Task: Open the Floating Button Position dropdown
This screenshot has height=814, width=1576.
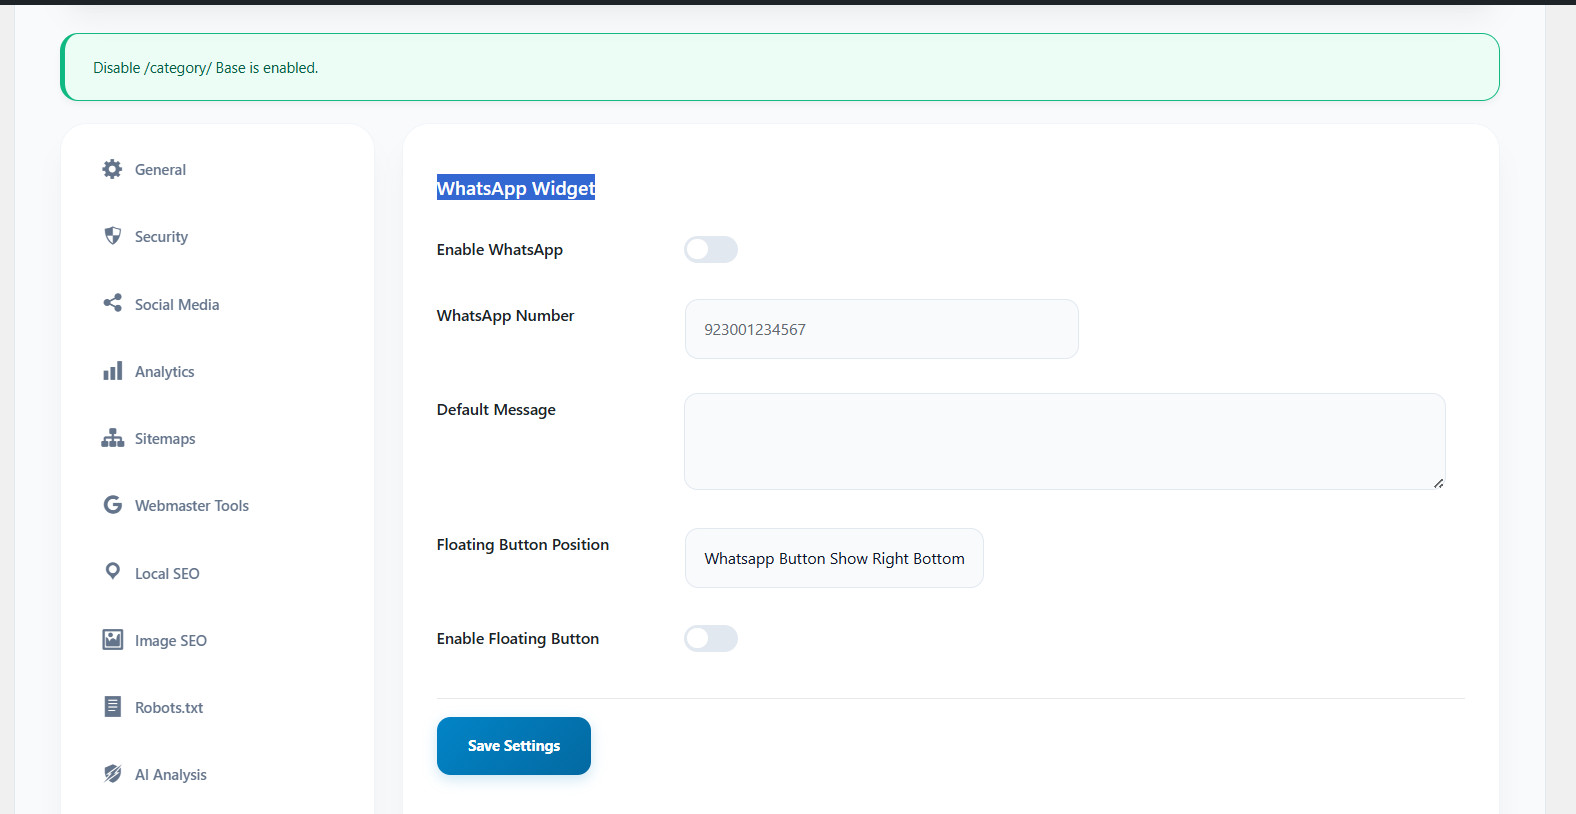Action: coord(834,558)
